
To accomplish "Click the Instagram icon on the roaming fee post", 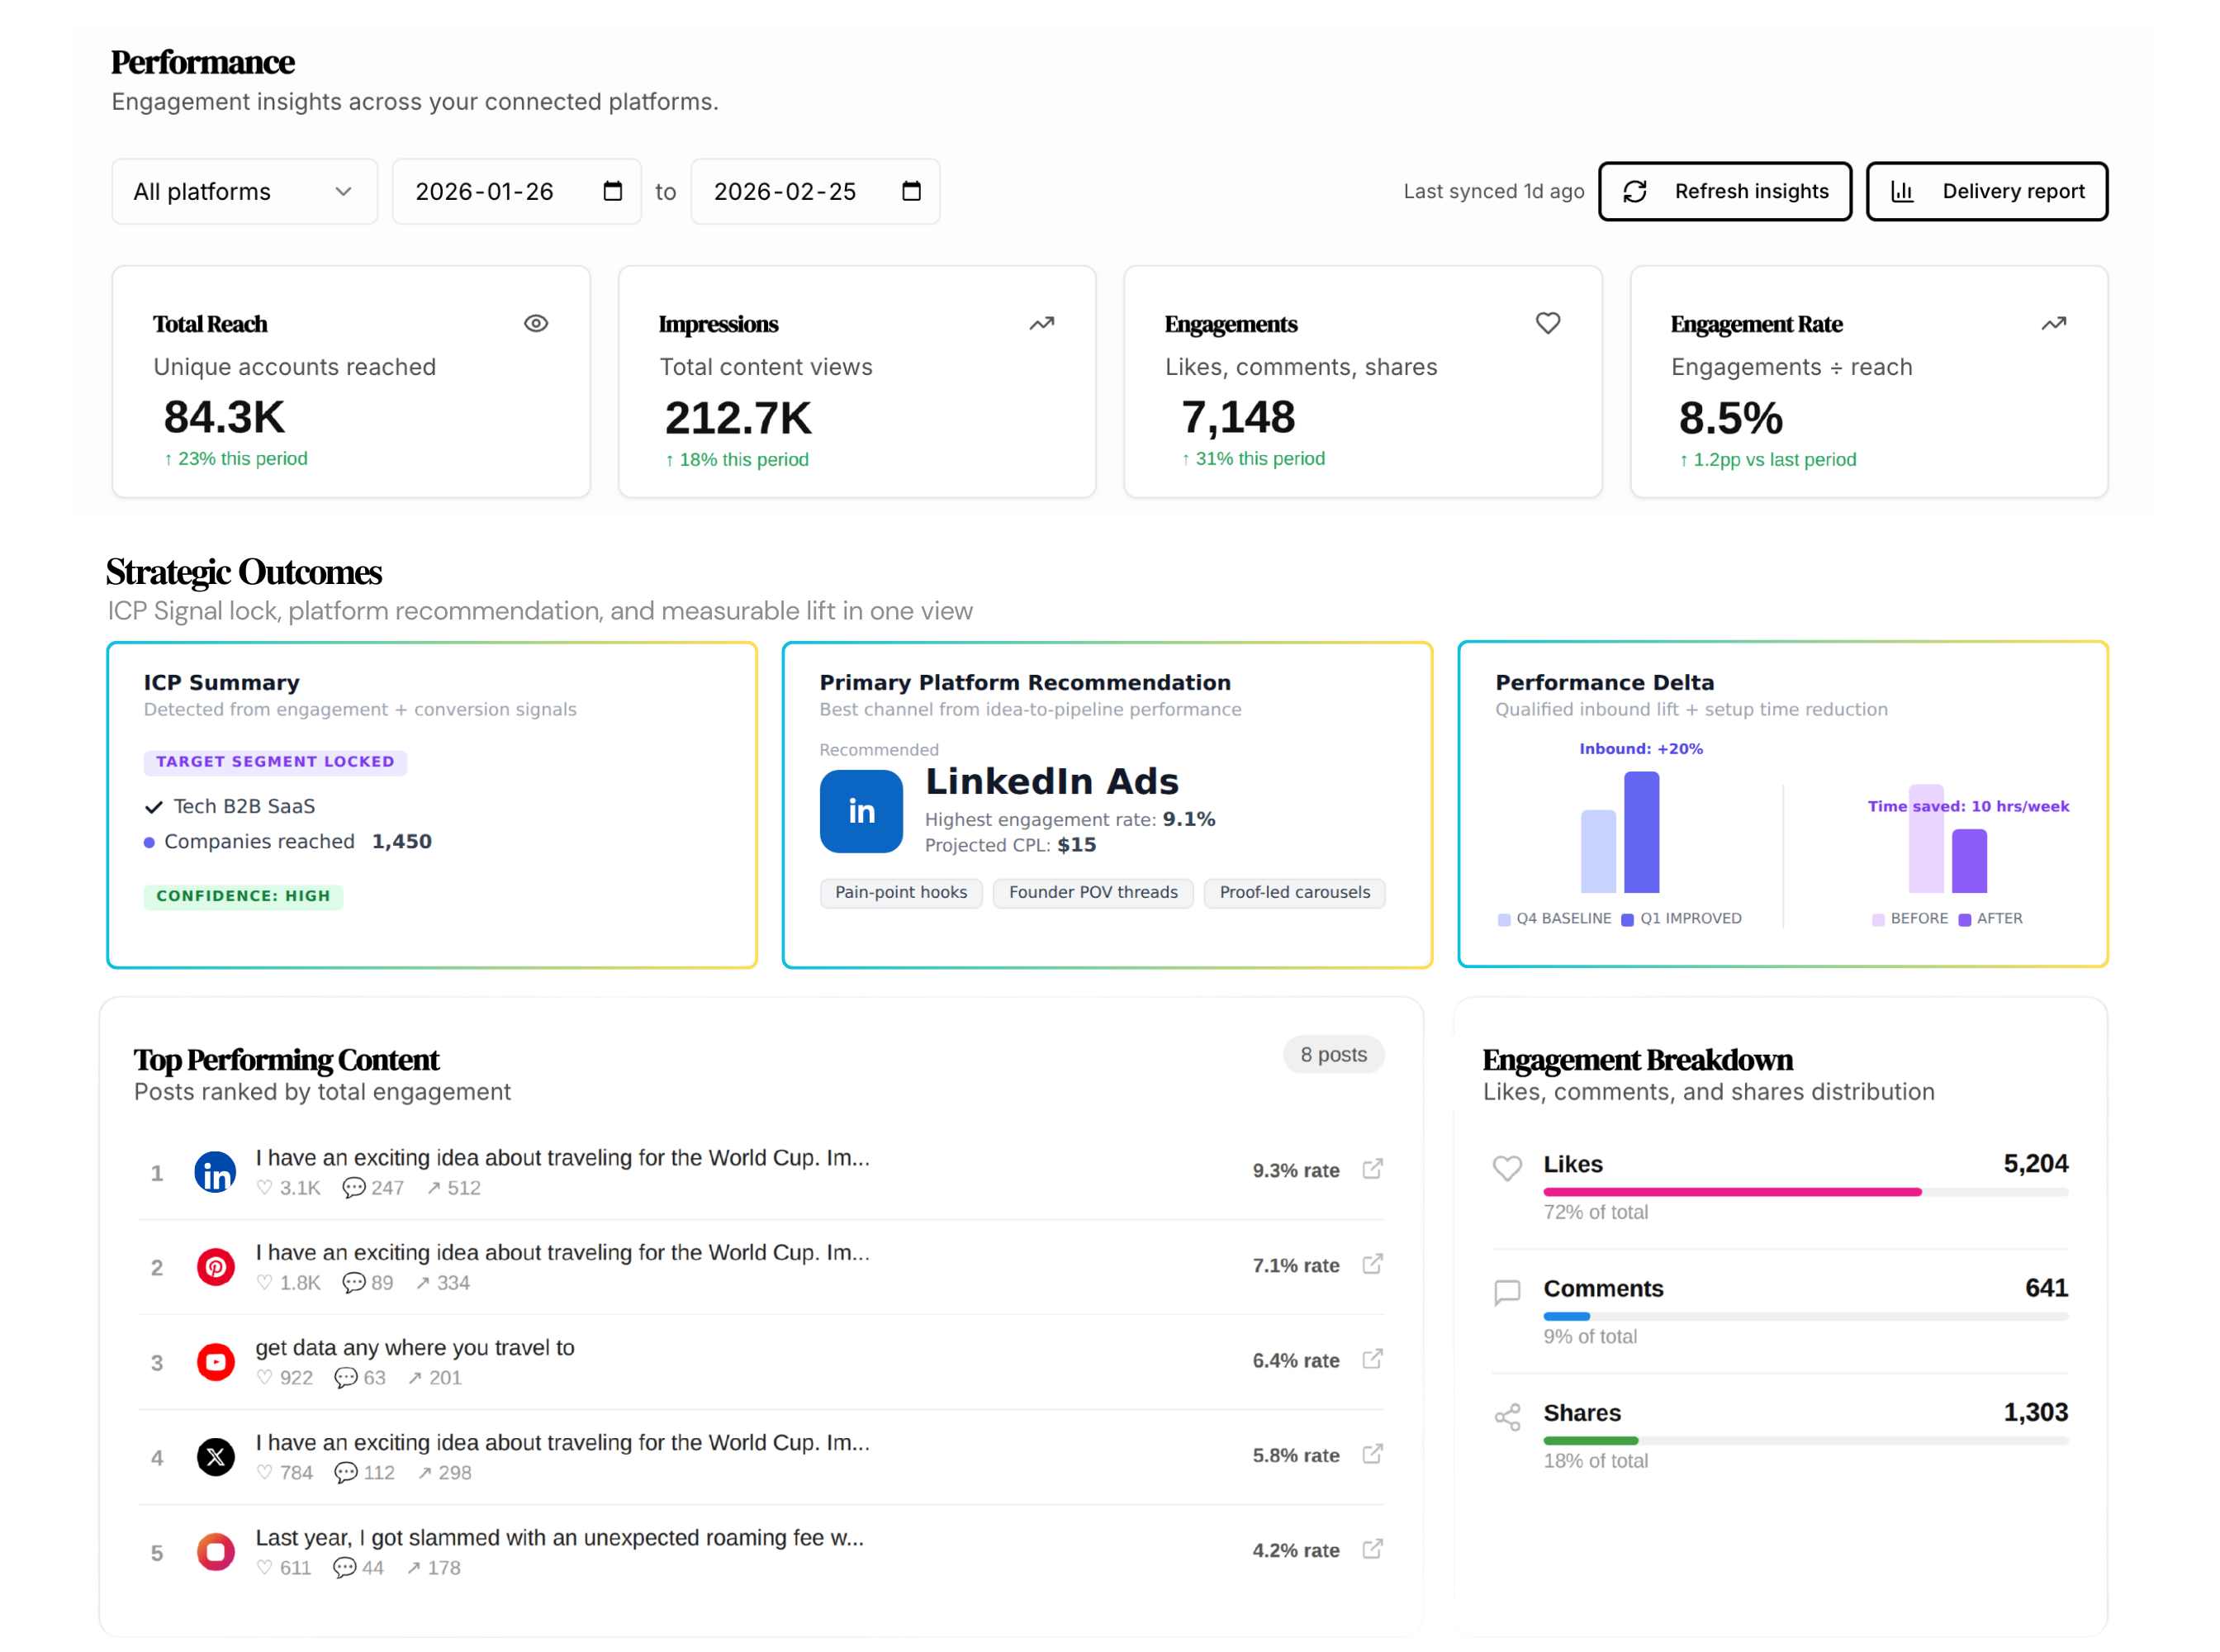I will coord(215,1551).
